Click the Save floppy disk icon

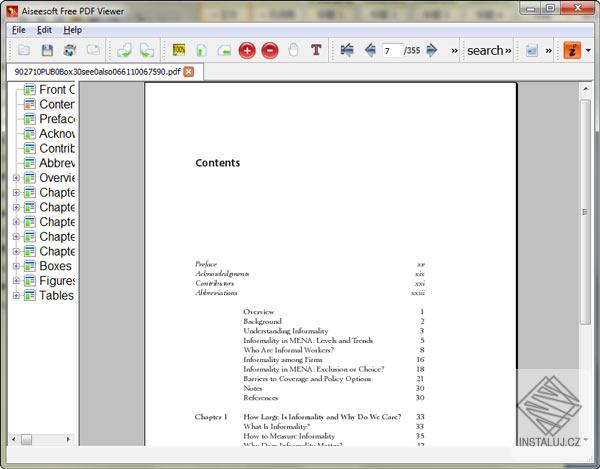(x=47, y=50)
